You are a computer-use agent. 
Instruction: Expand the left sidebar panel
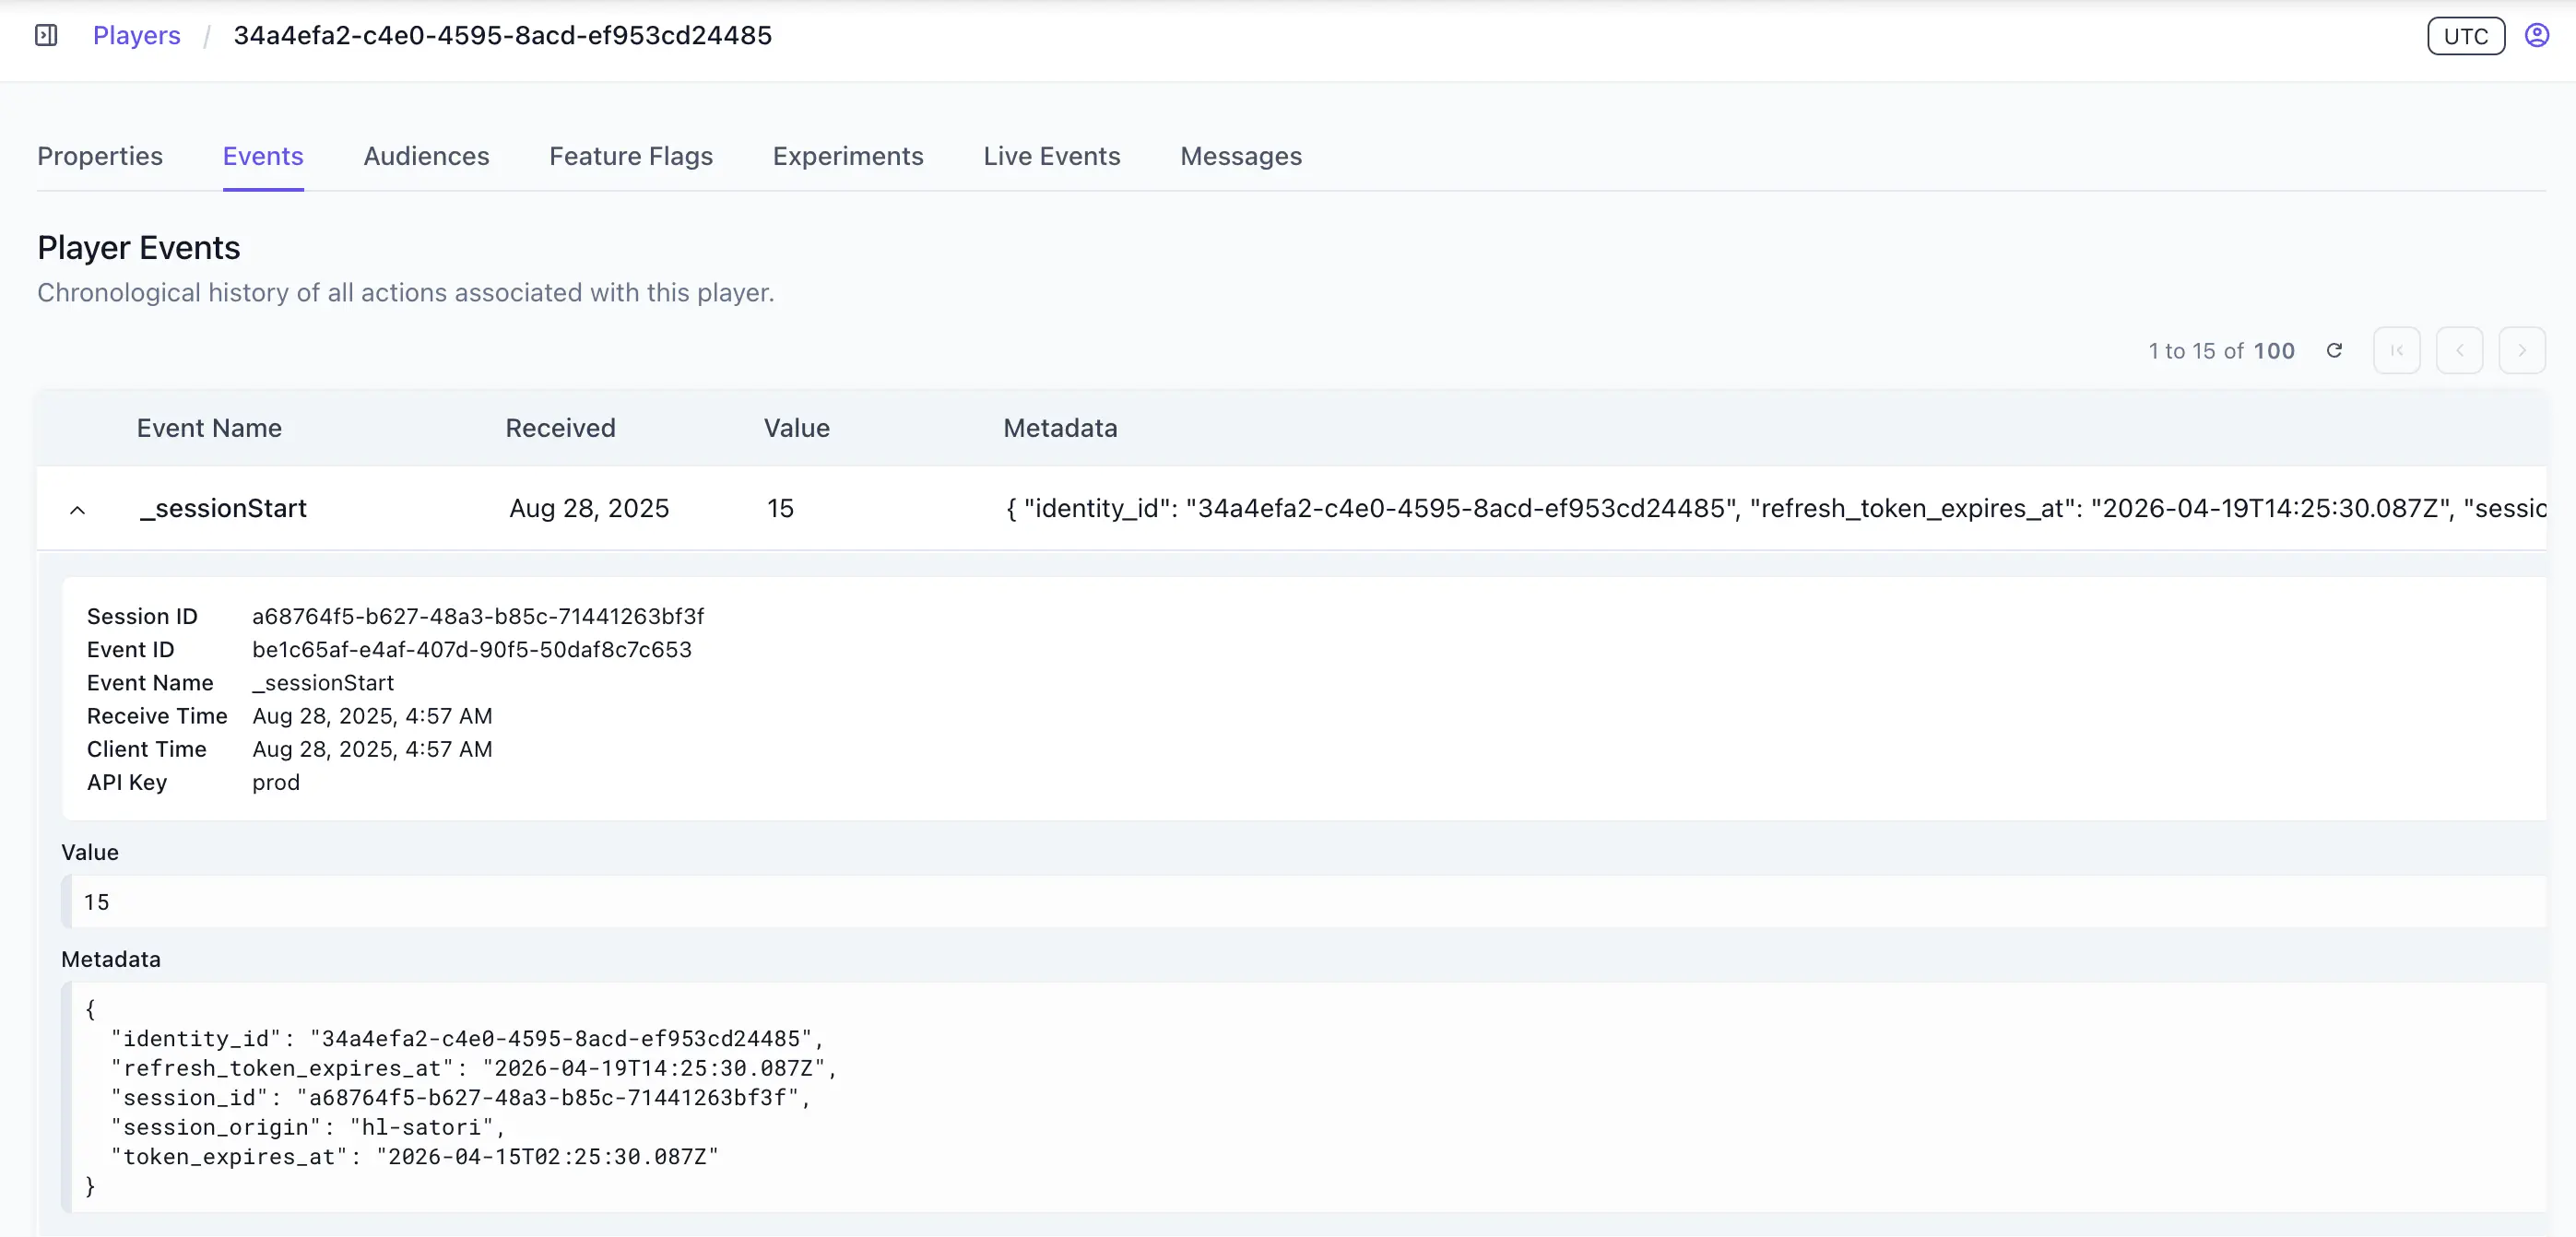(46, 35)
